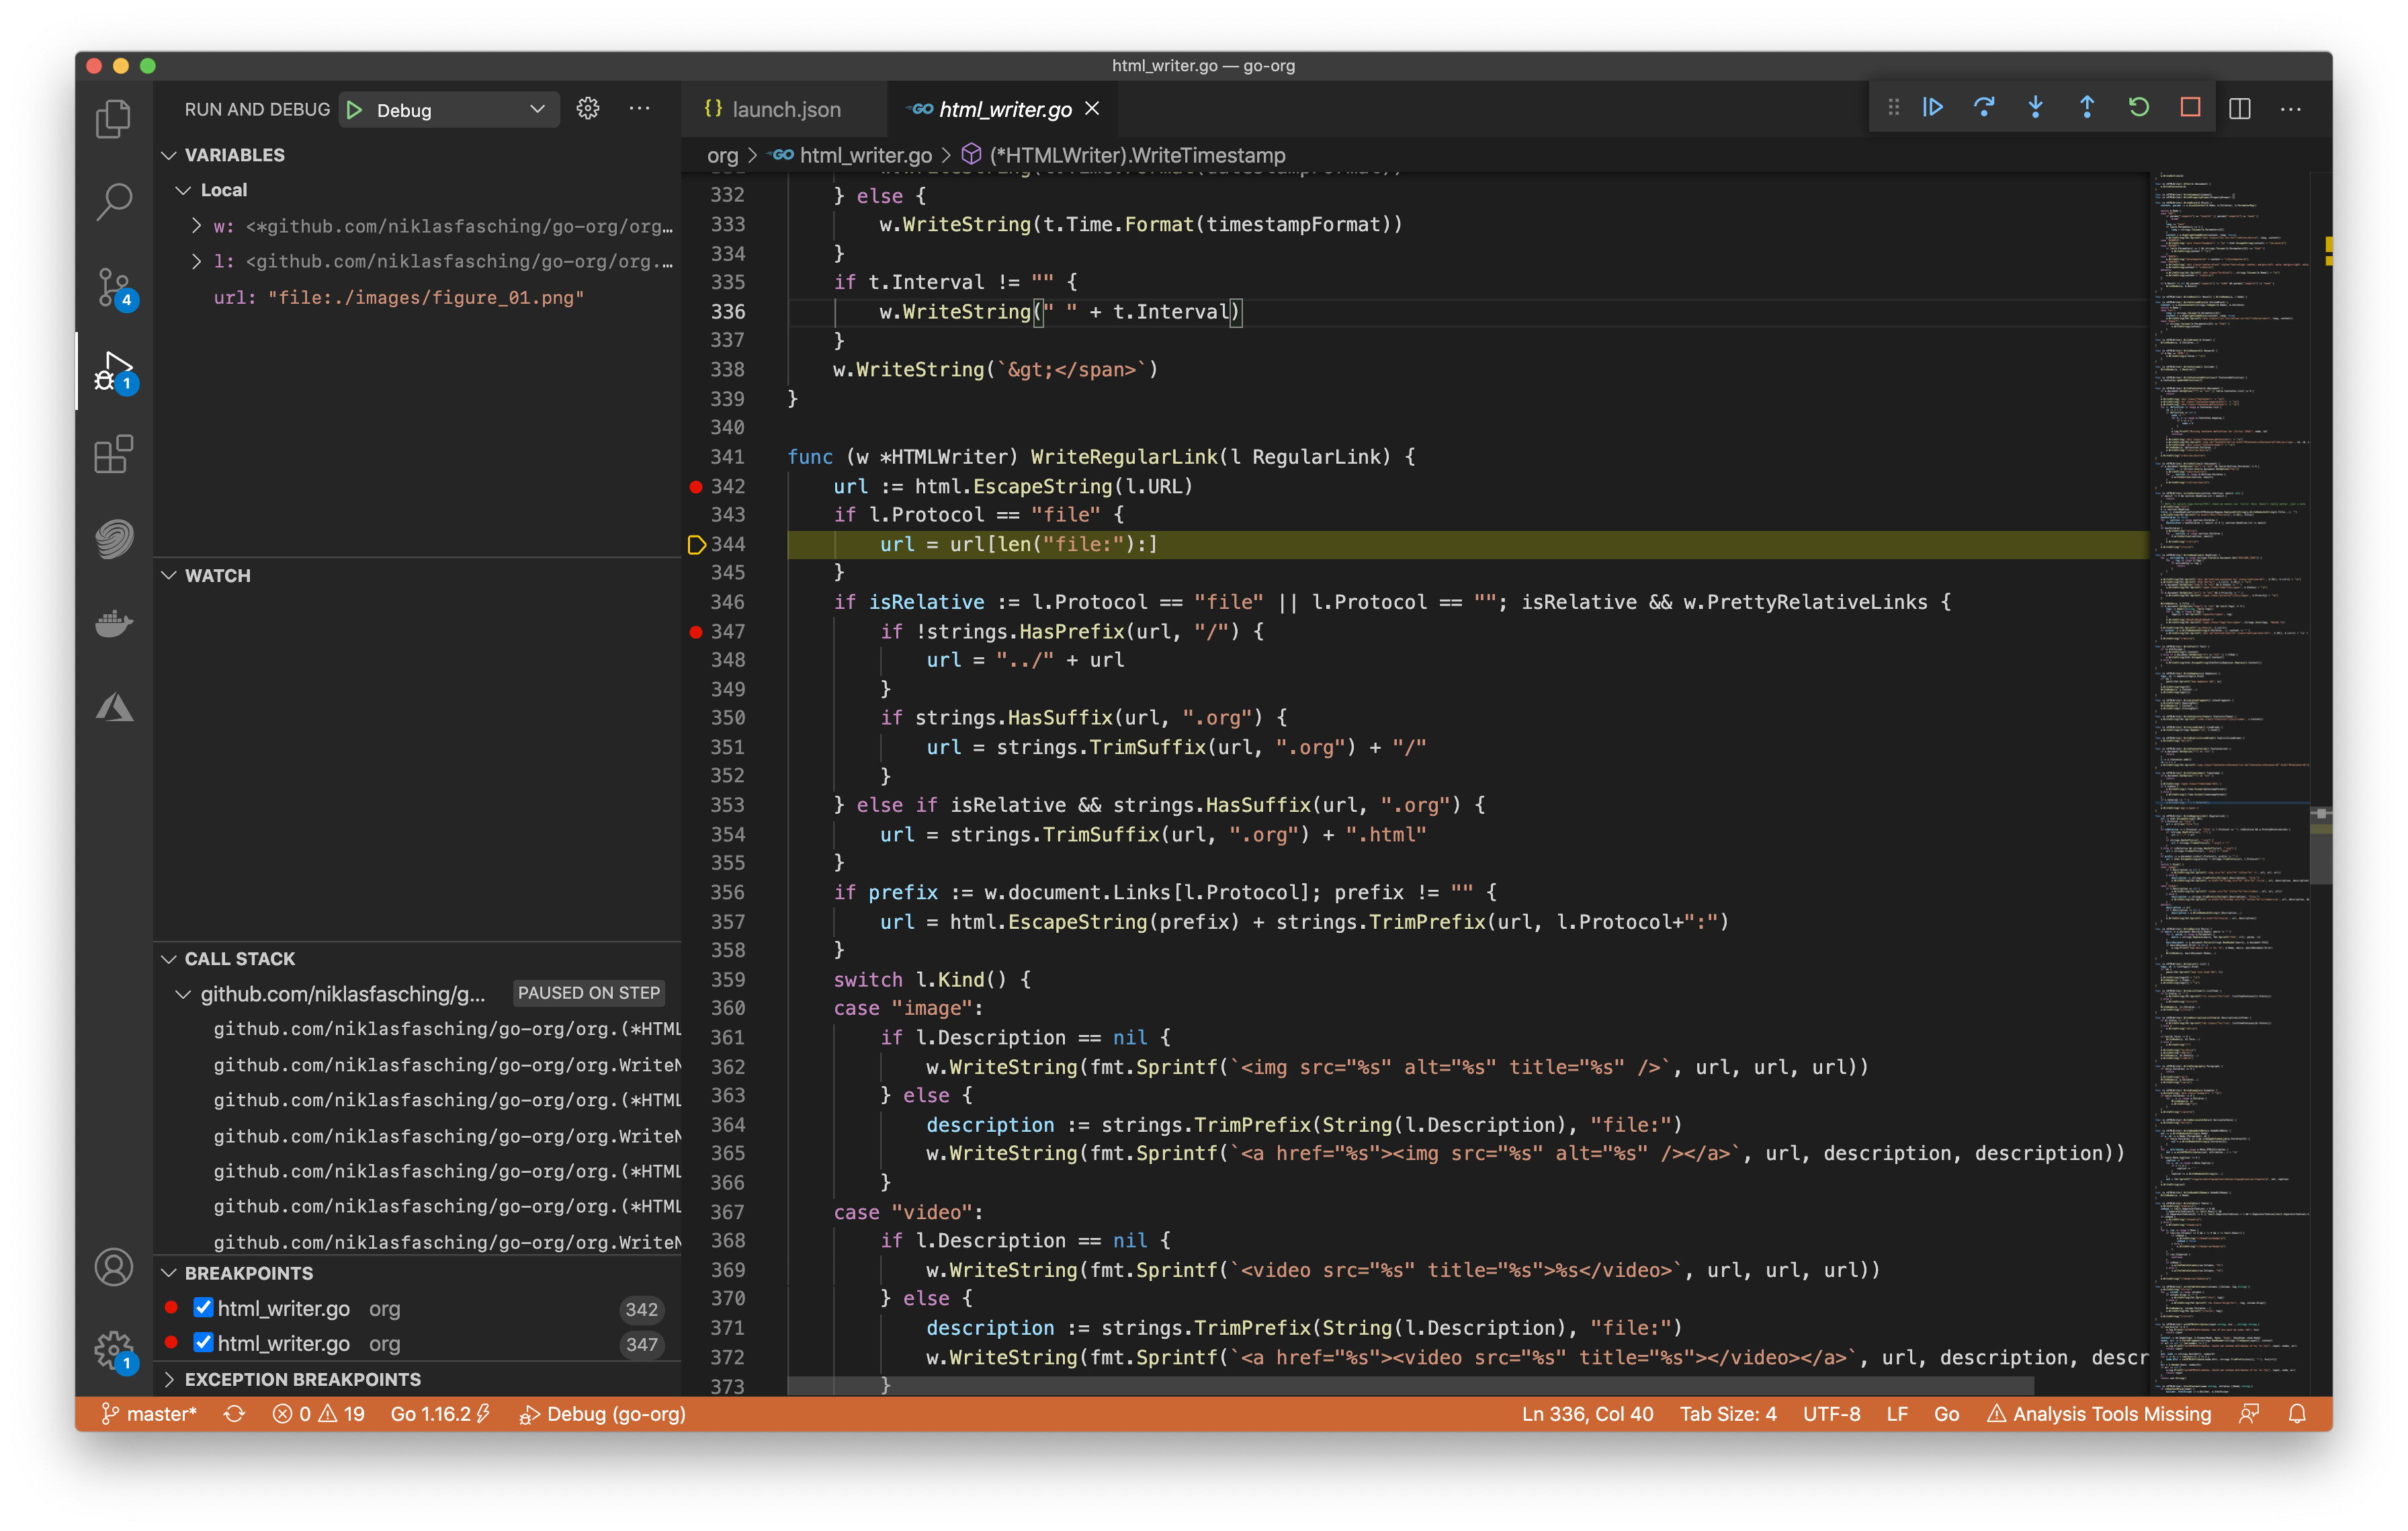Click the editor minimap scrollbar slider
The height and width of the screenshot is (1531, 2408).
(x=2320, y=846)
